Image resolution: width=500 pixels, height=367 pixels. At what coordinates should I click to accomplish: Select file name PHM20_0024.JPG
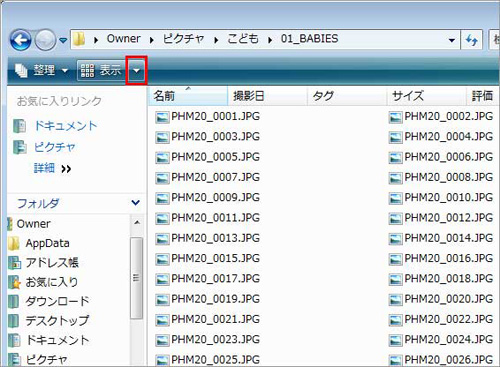(x=449, y=340)
